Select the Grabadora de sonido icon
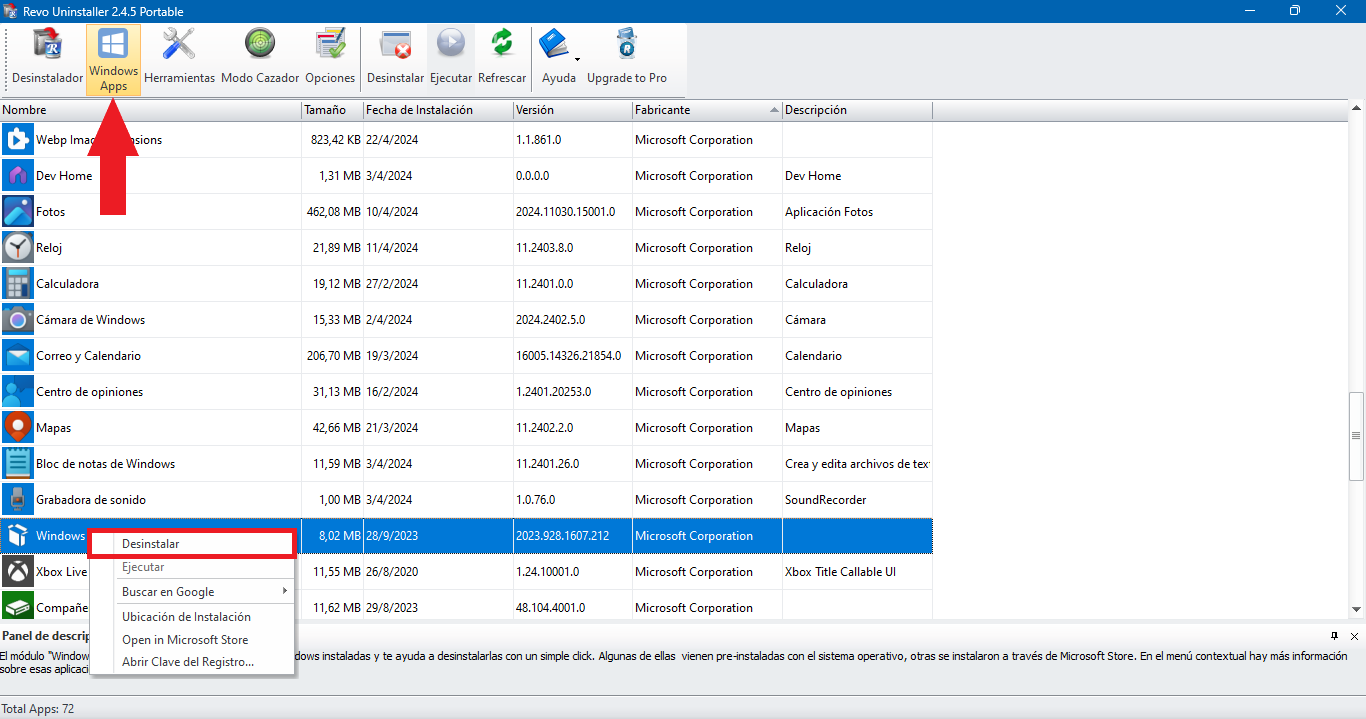The width and height of the screenshot is (1366, 719). tap(18, 500)
